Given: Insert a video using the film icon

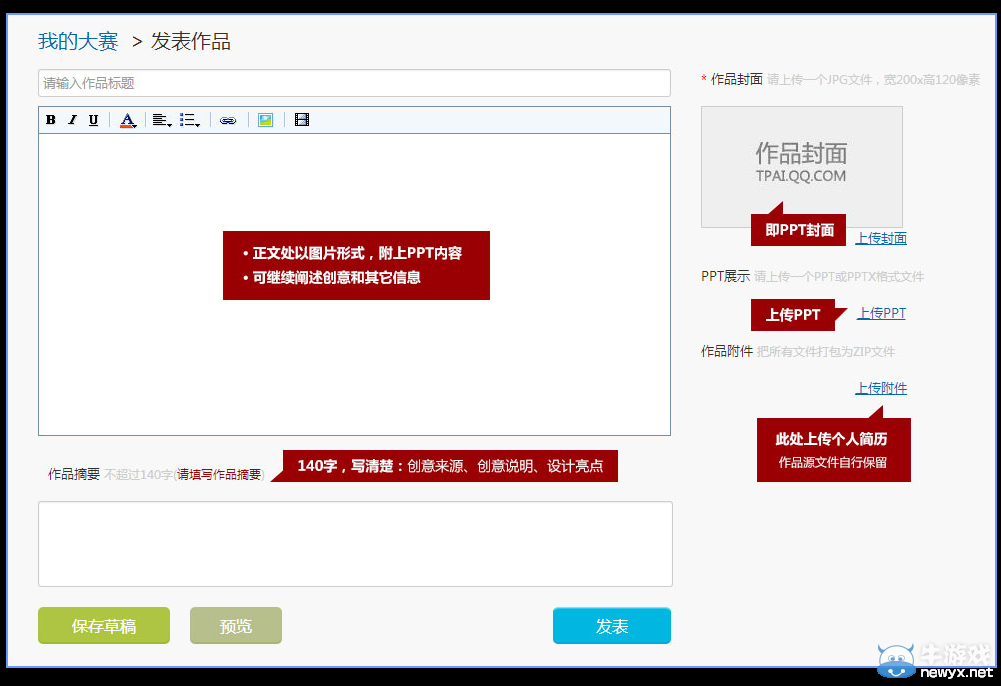Looking at the screenshot, I should 301,120.
